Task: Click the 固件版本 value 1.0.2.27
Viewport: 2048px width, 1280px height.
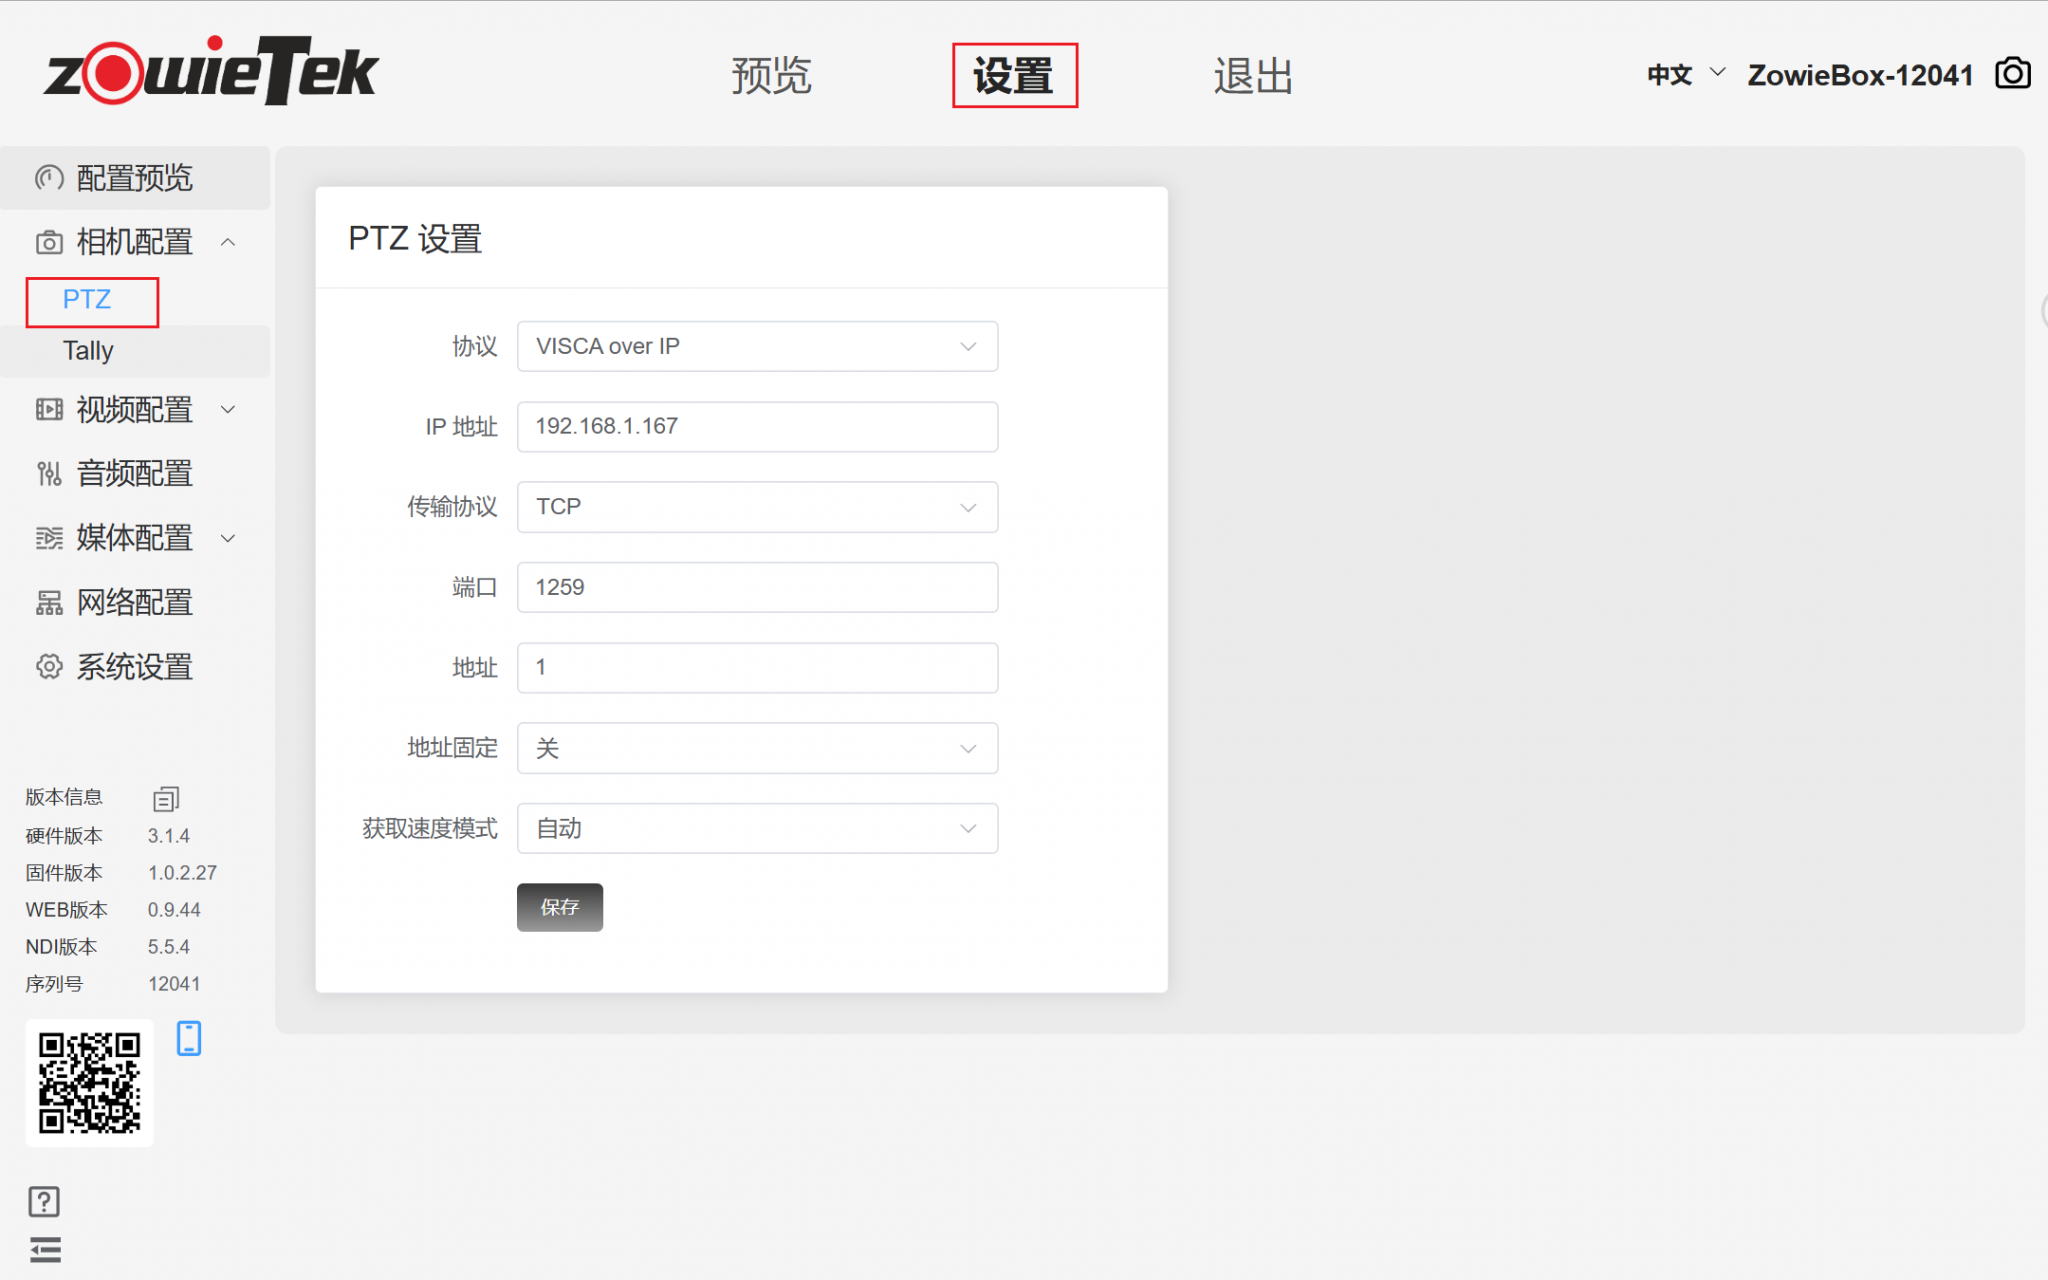Action: point(182,873)
